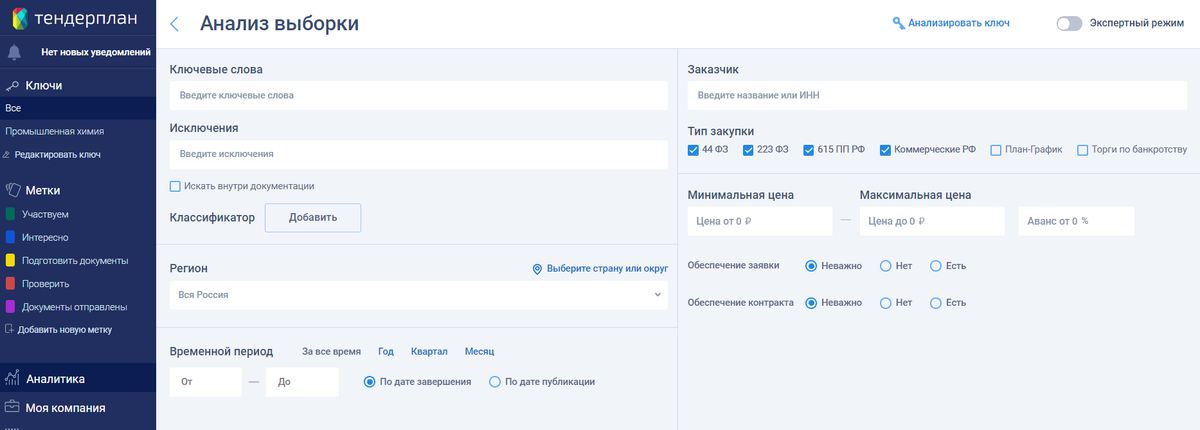Click the pencil icon for Редактировать ключ
Viewport: 1200px width, 430px height.
coord(6,155)
